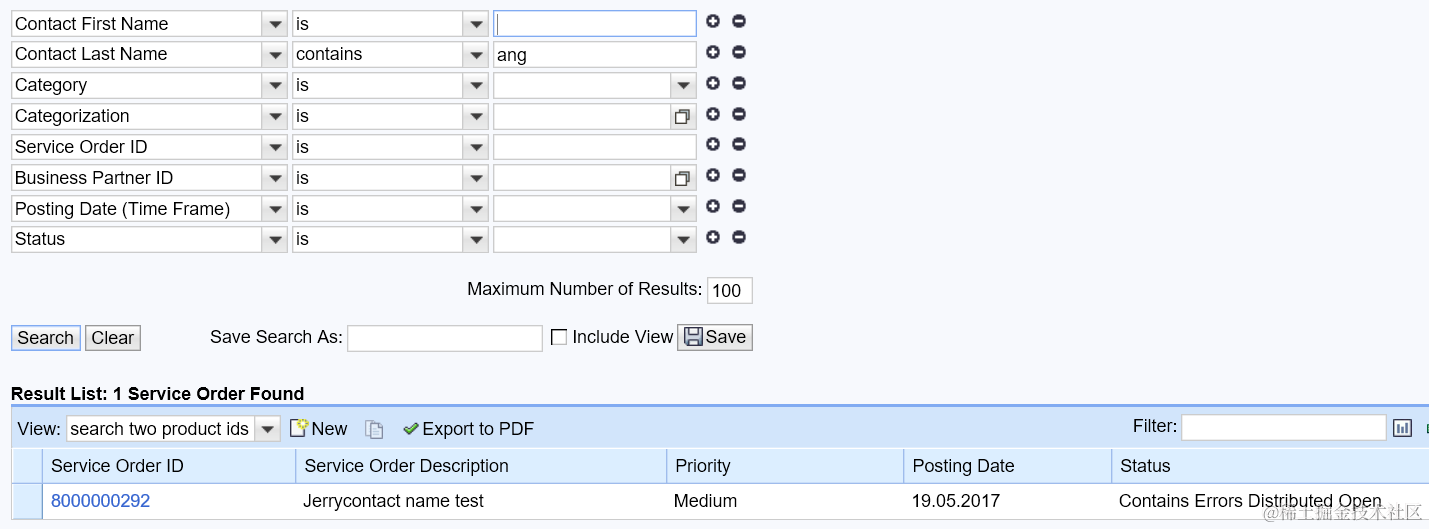Open operator dropdown for Status row
1429x529 pixels.
[x=476, y=240]
